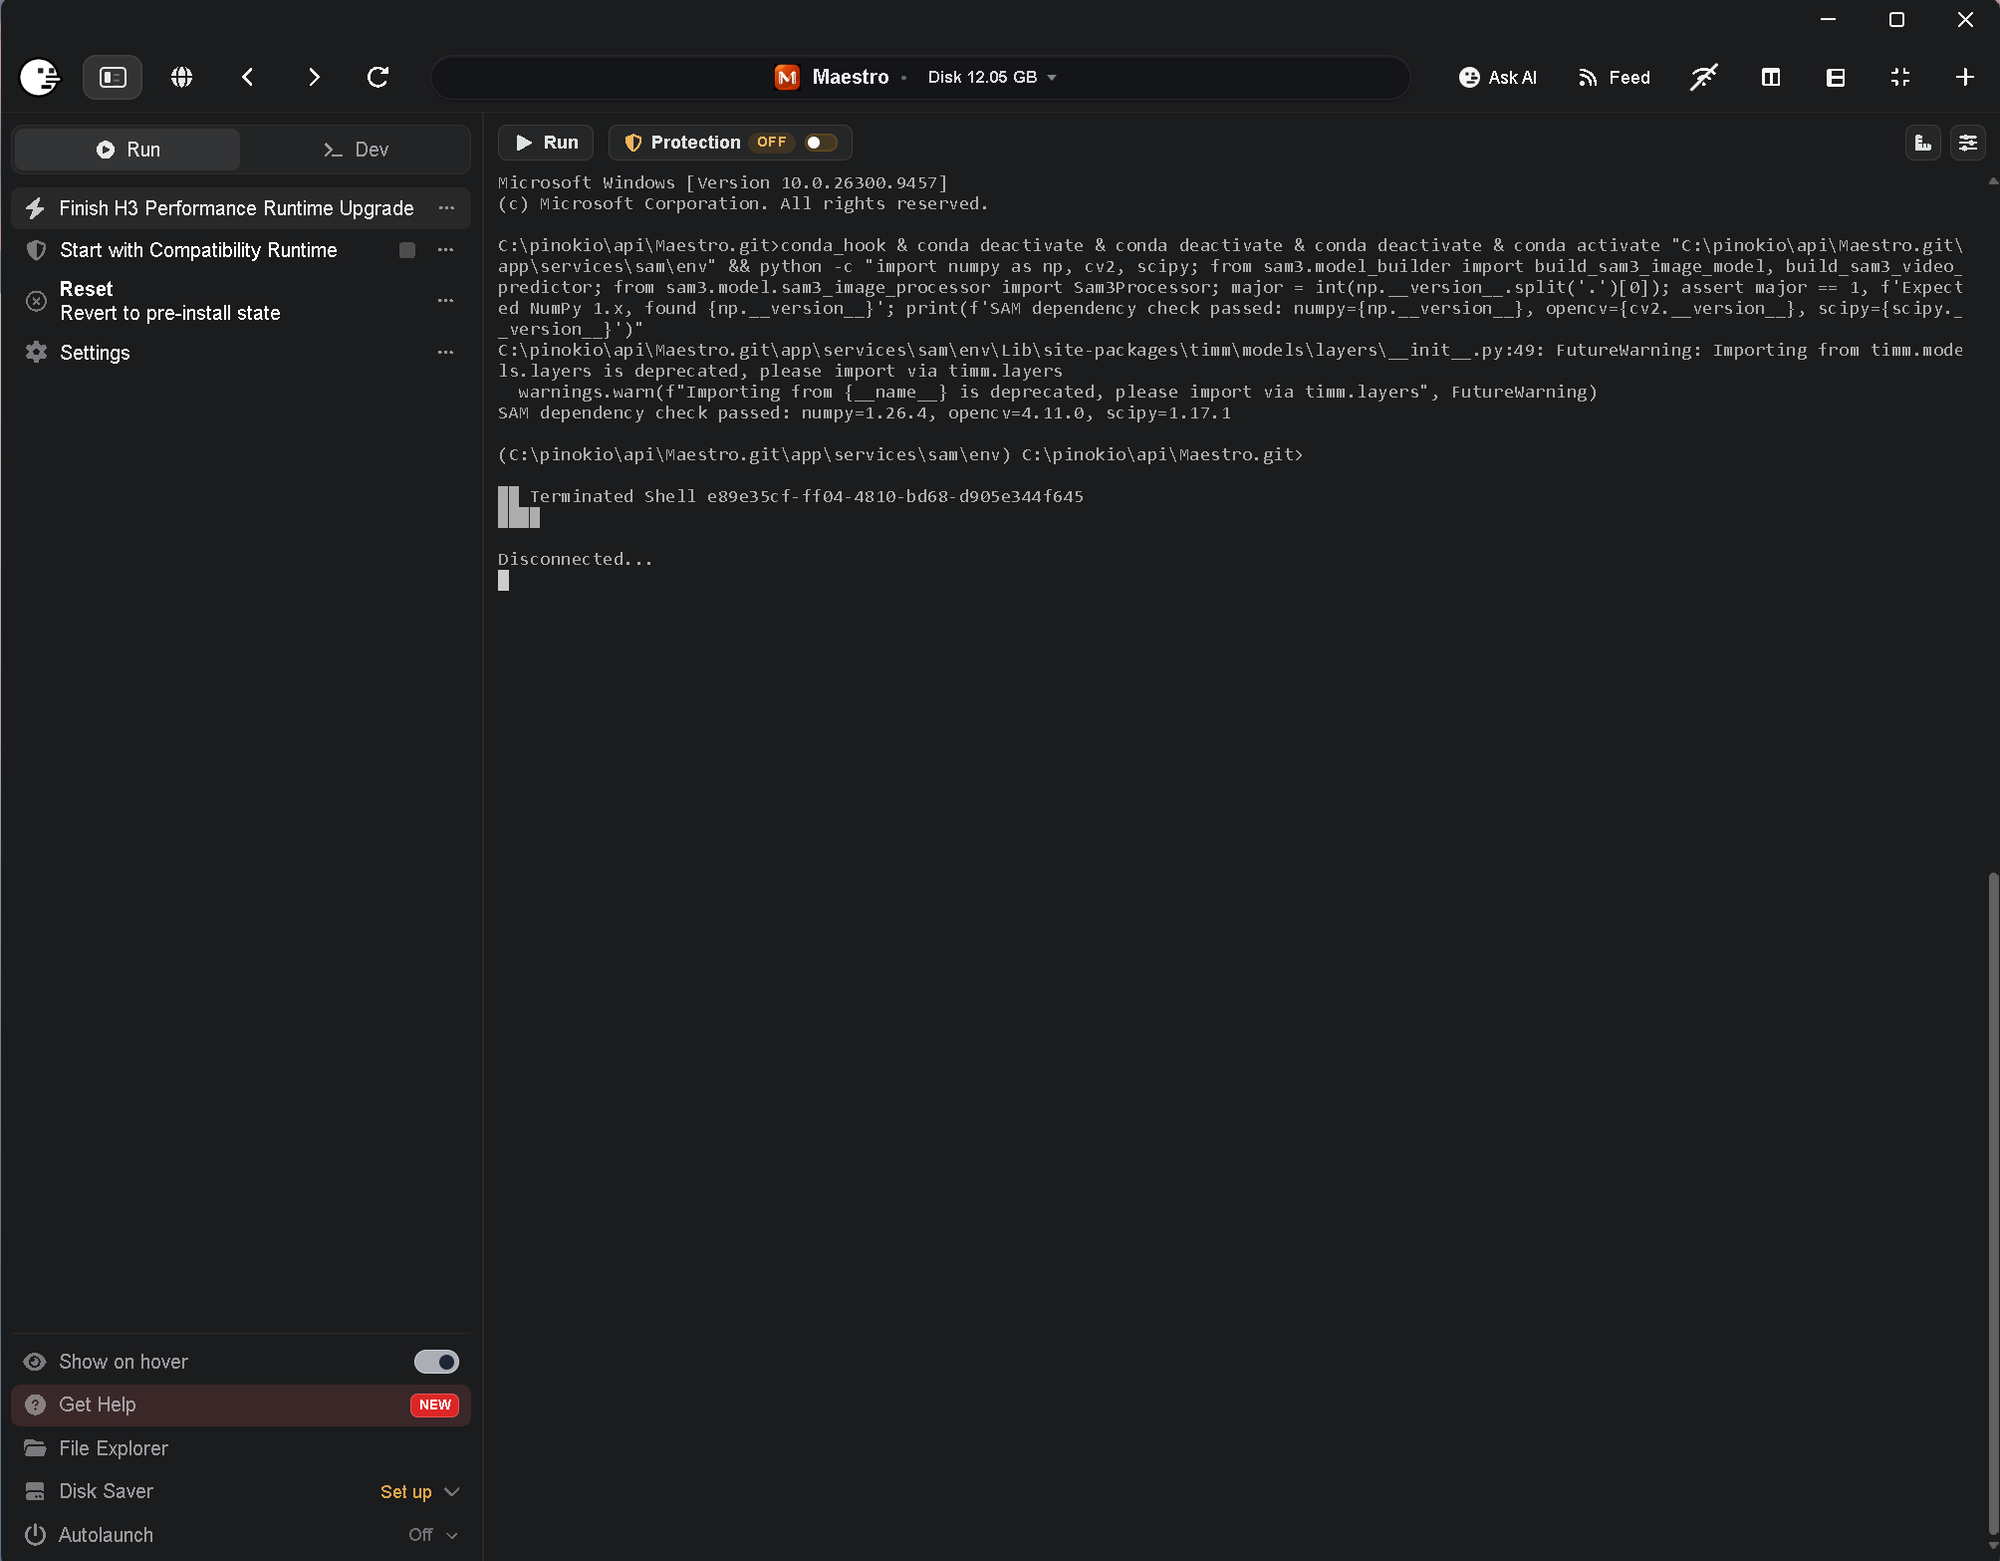Viewport: 2000px width, 1561px height.
Task: Go back with the left arrow
Action: coord(248,77)
